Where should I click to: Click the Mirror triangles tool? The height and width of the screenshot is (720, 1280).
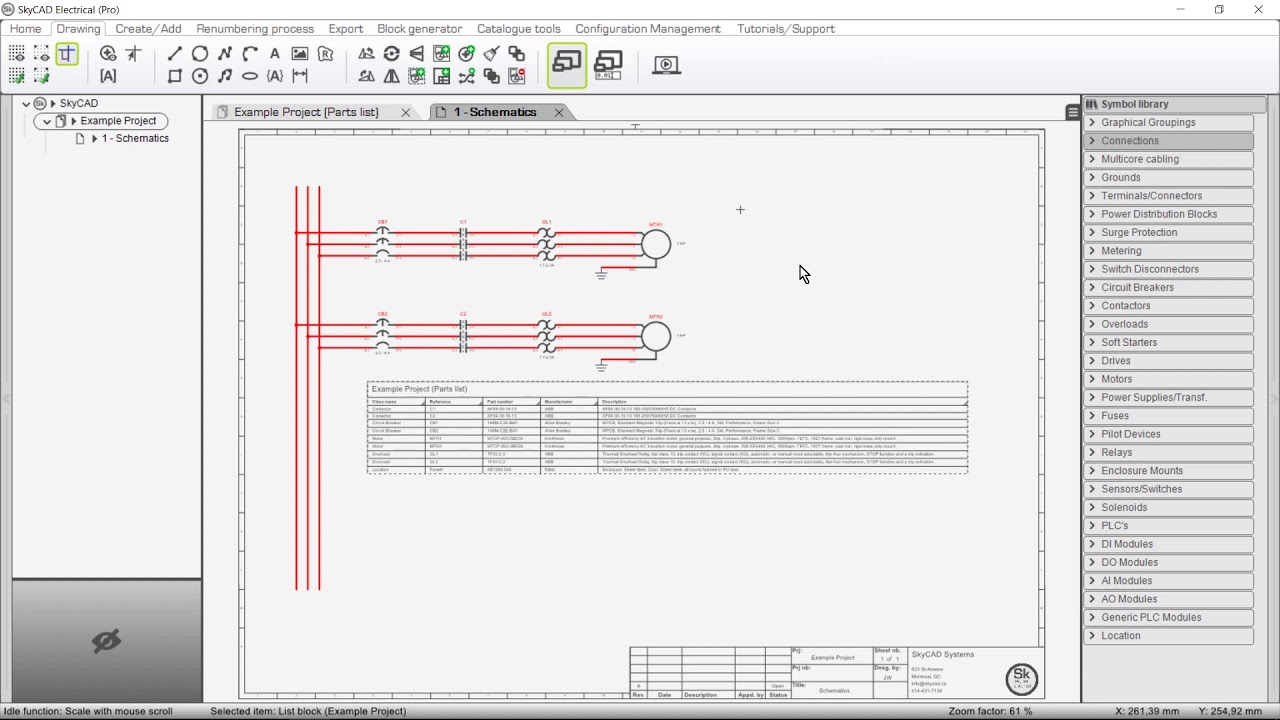point(392,76)
